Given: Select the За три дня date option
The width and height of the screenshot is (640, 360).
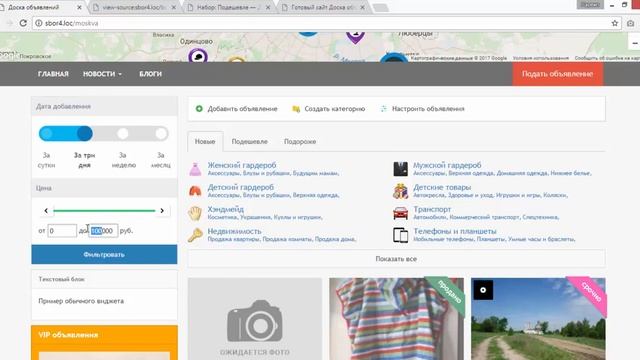Looking at the screenshot, I should [x=84, y=160].
